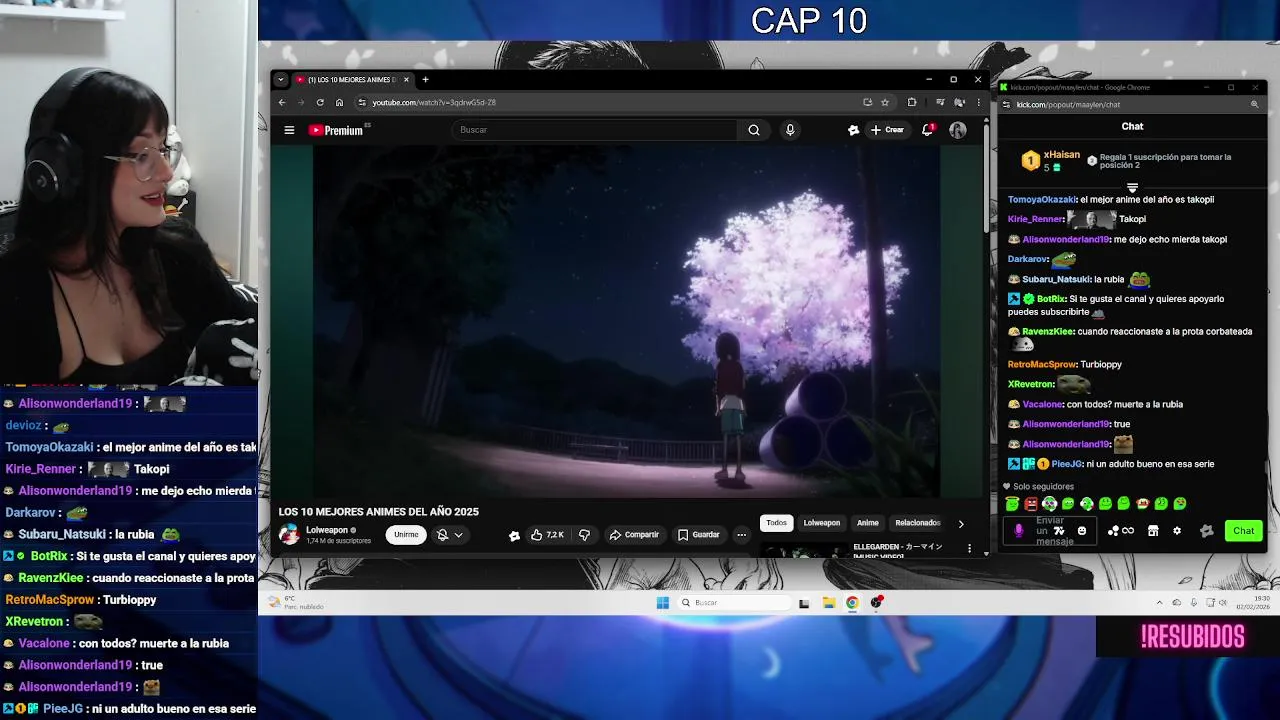Open the YouTube account avatar menu

point(958,130)
